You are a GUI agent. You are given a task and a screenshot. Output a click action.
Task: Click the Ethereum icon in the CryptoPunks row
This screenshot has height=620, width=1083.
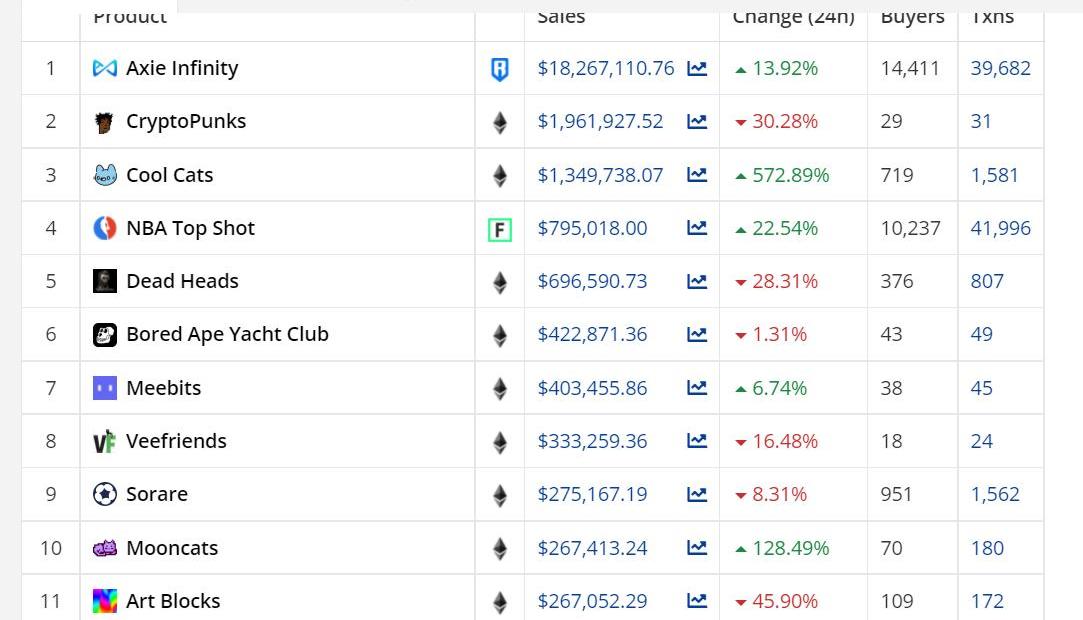(x=499, y=123)
